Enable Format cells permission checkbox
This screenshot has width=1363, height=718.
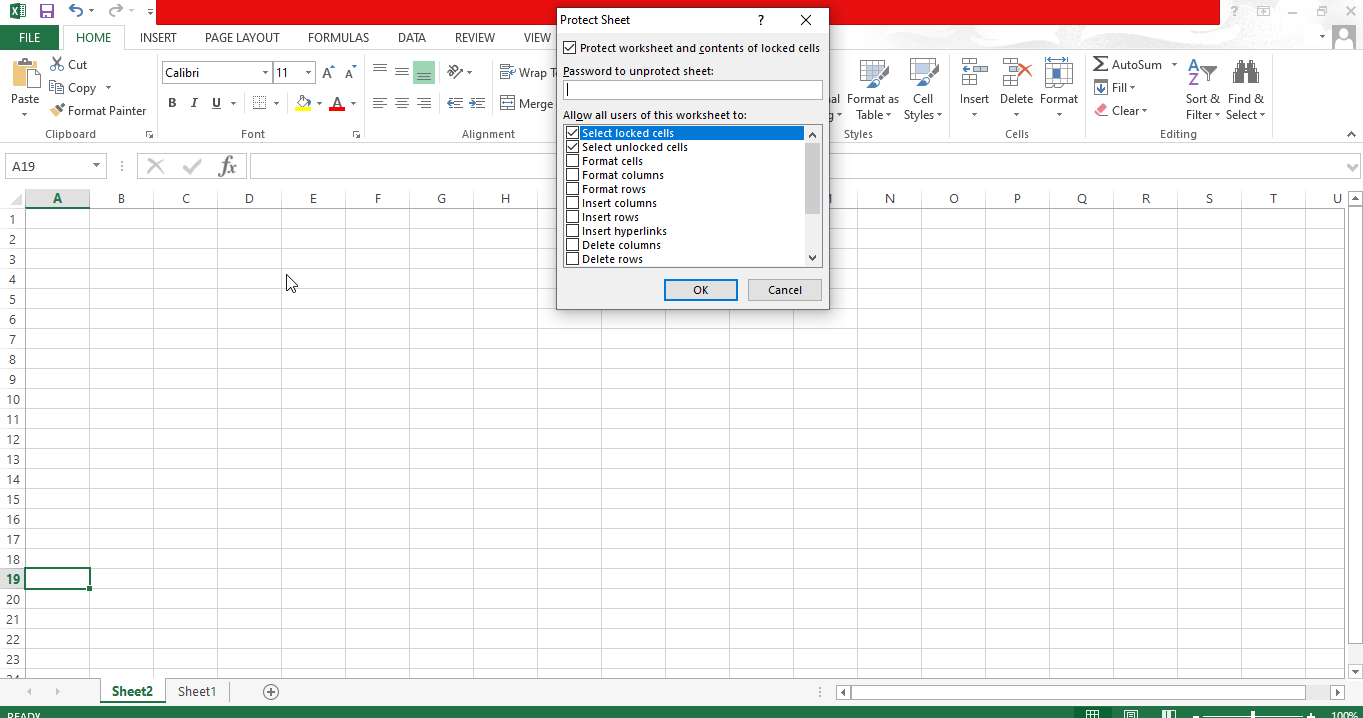click(572, 161)
